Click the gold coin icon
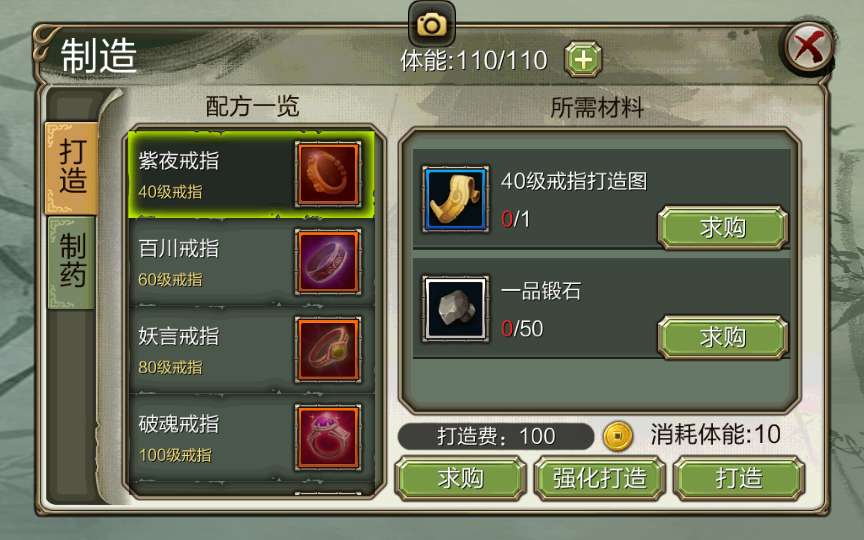Image resolution: width=864 pixels, height=540 pixels. 617,436
